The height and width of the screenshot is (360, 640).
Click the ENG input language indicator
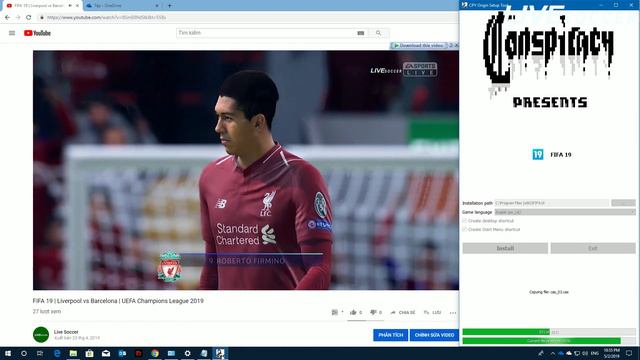point(595,353)
